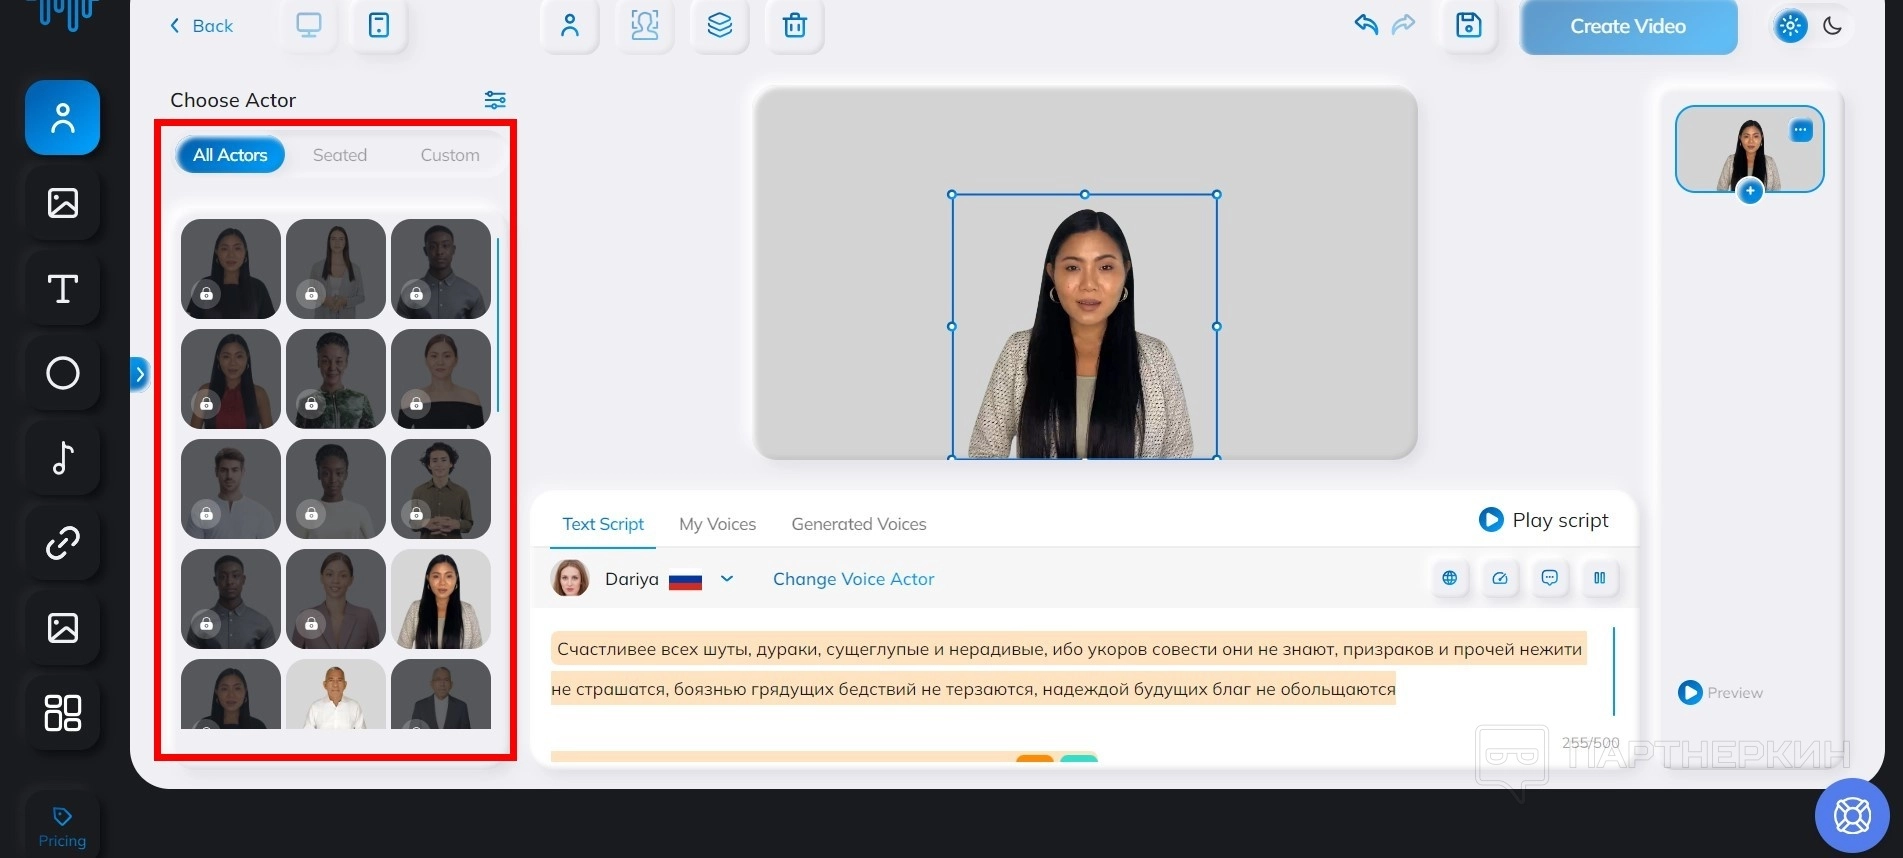
Task: Switch to dark mode moon icon
Action: click(x=1832, y=26)
